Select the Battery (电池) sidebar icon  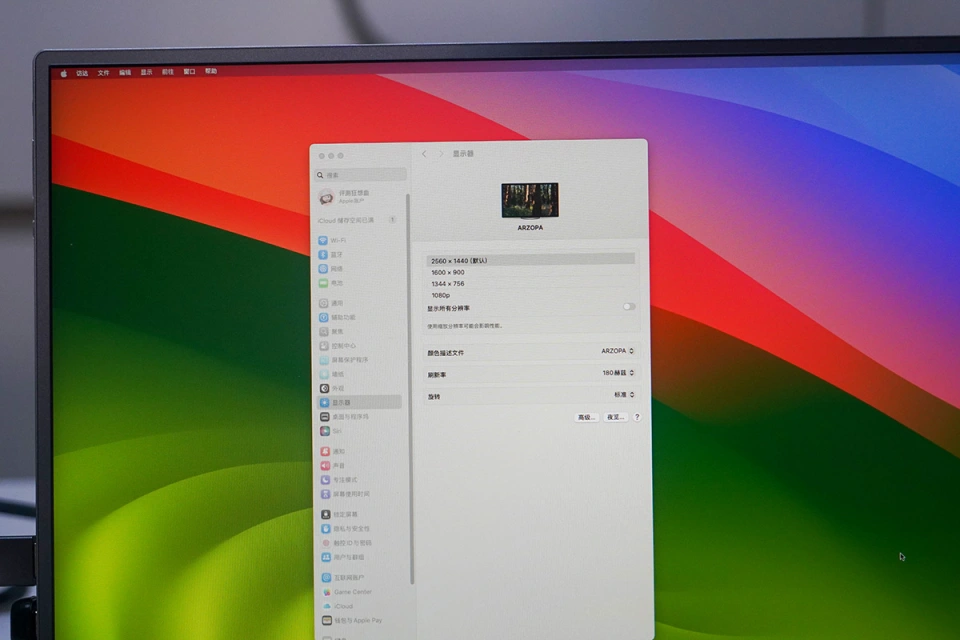click(x=324, y=283)
